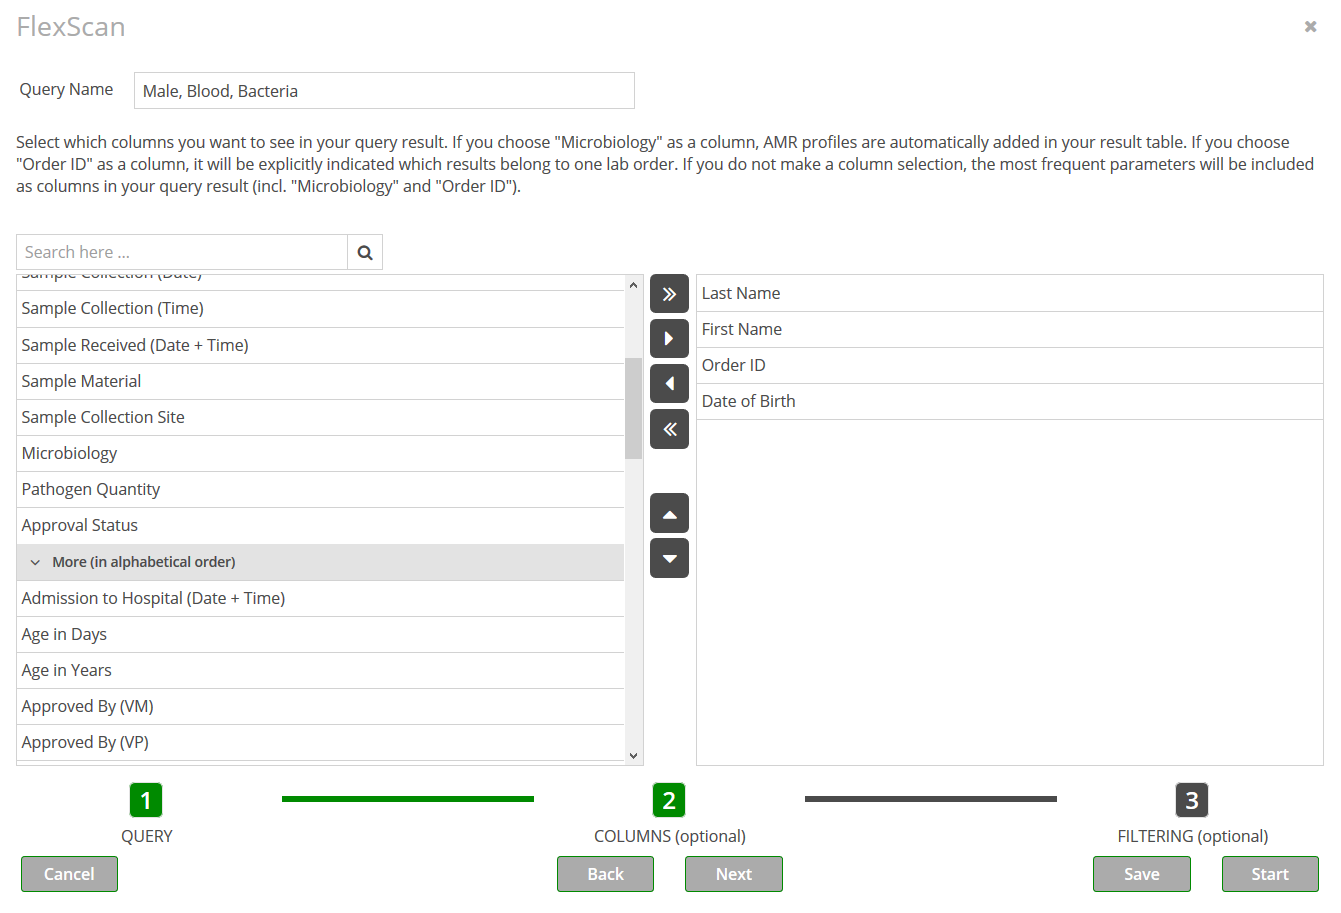
Task: Select Date of Birth in chosen columns
Action: [1010, 402]
